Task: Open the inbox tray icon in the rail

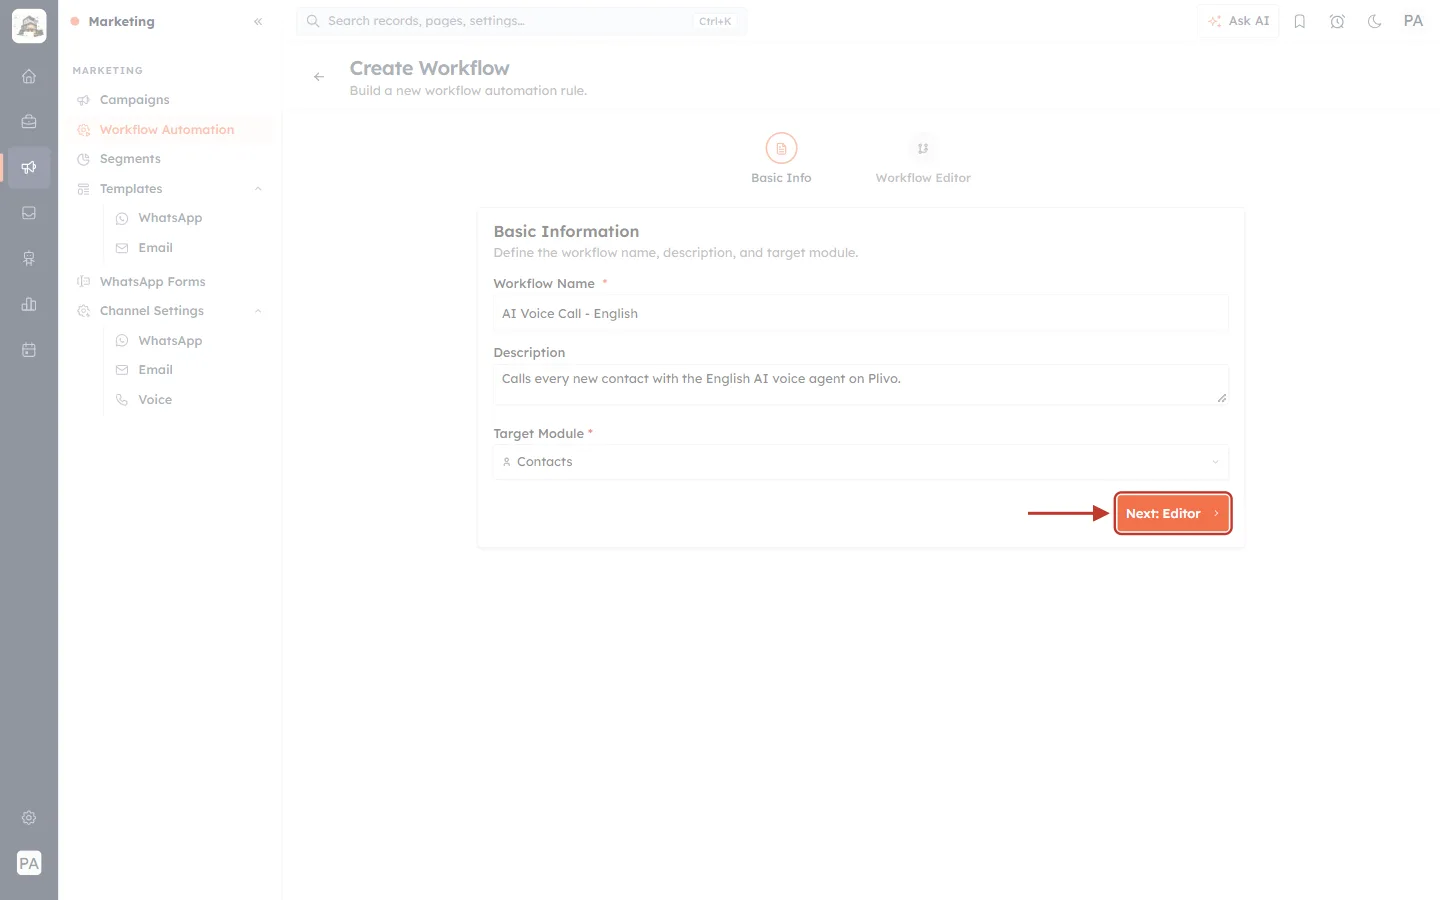Action: coord(29,213)
